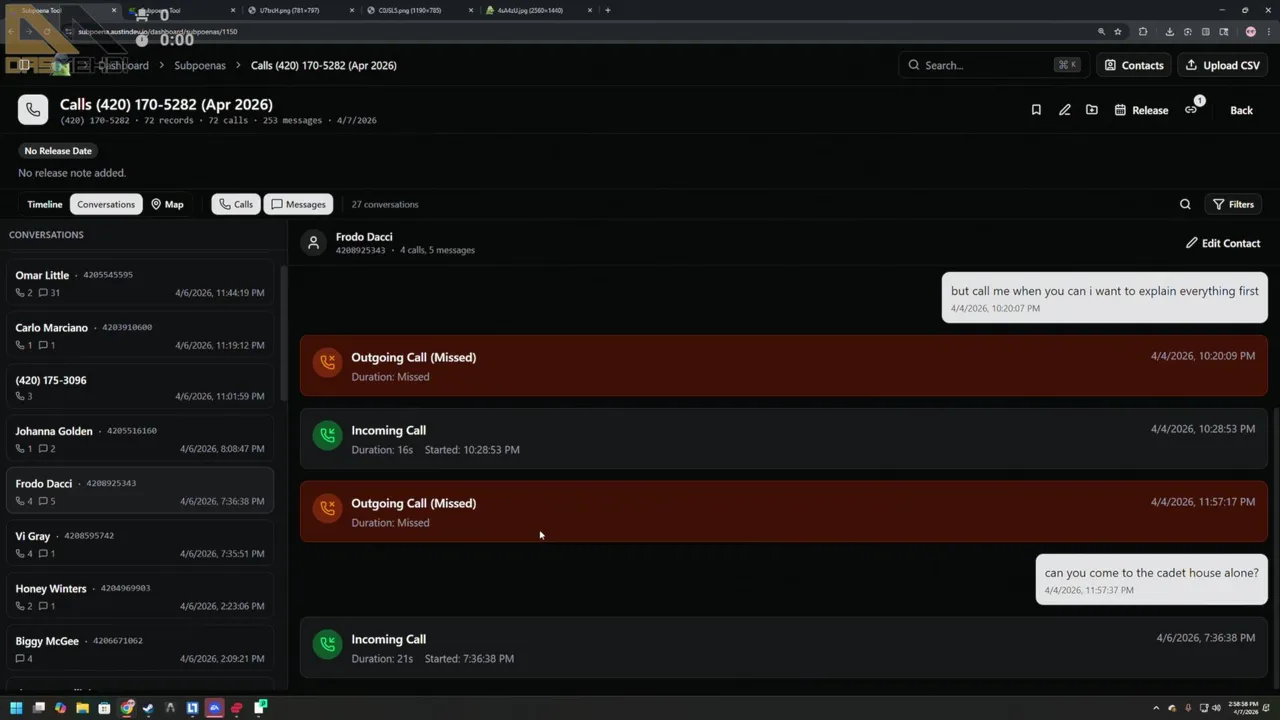Open (420) 175-3096 conversation
The width and height of the screenshot is (1280, 720).
pos(140,388)
